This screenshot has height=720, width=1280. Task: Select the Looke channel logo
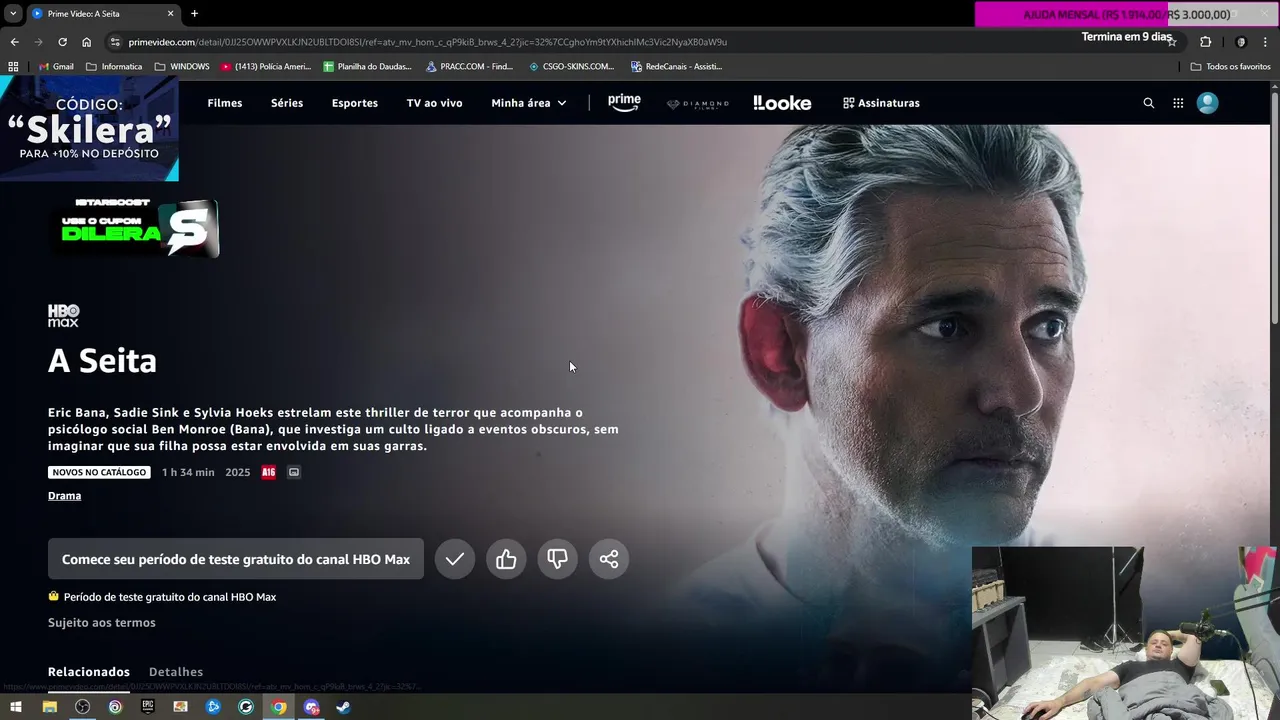[x=782, y=103]
